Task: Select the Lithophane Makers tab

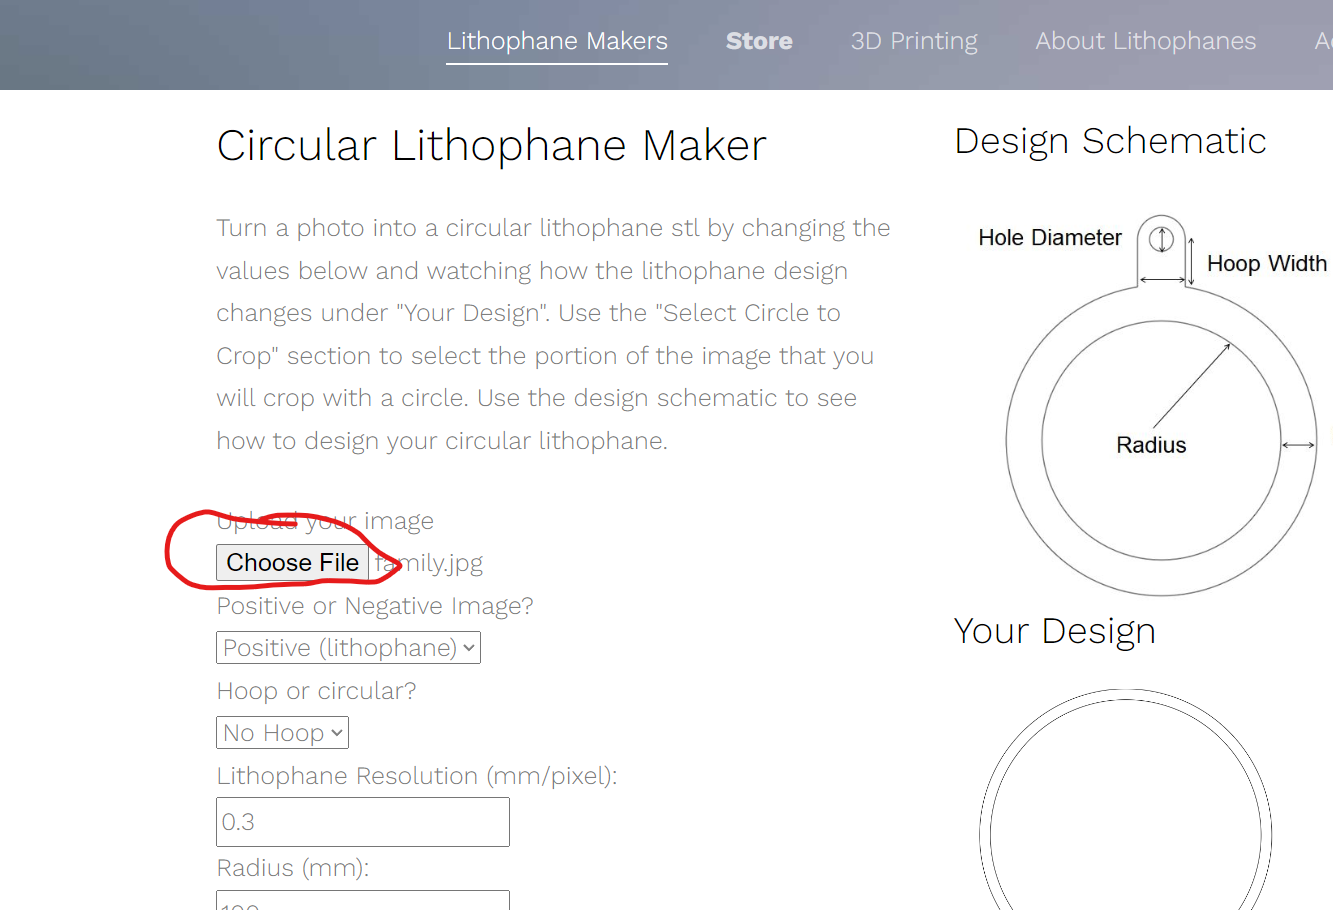Action: click(556, 41)
